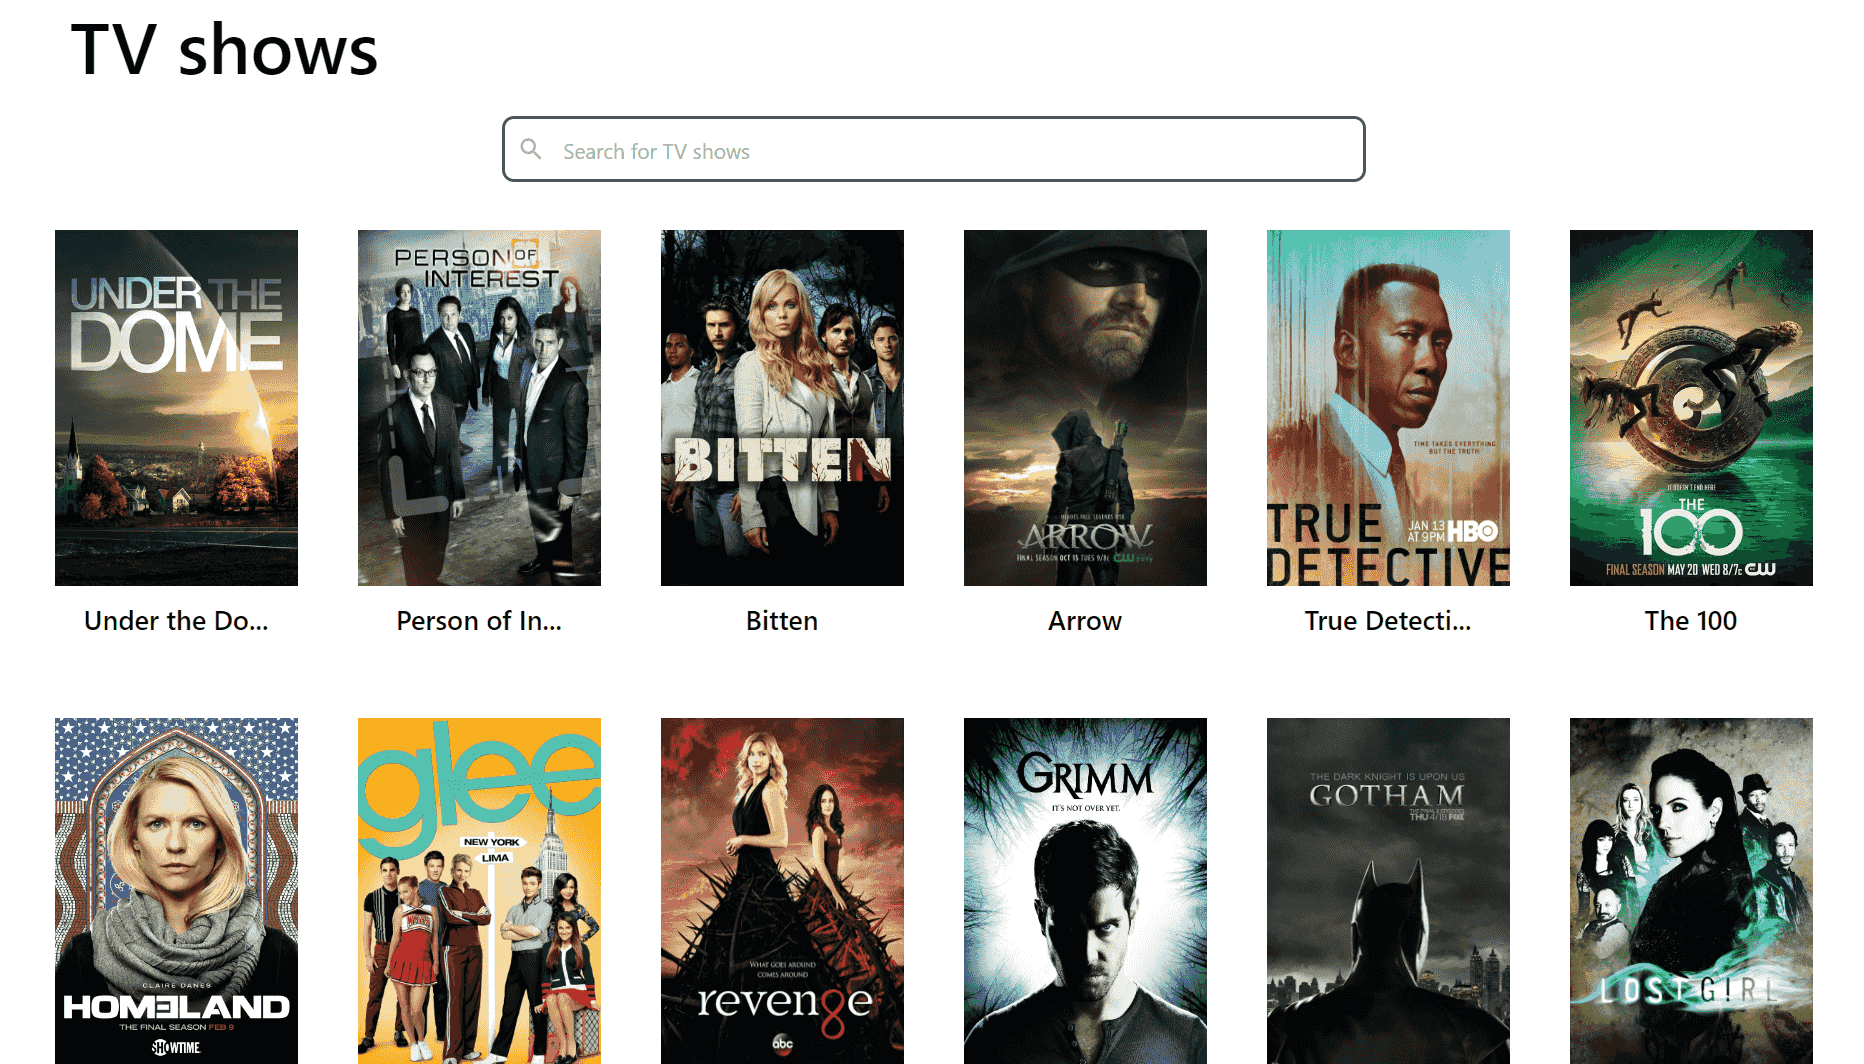Open the Glee poster
This screenshot has height=1064, width=1864.
click(479, 891)
